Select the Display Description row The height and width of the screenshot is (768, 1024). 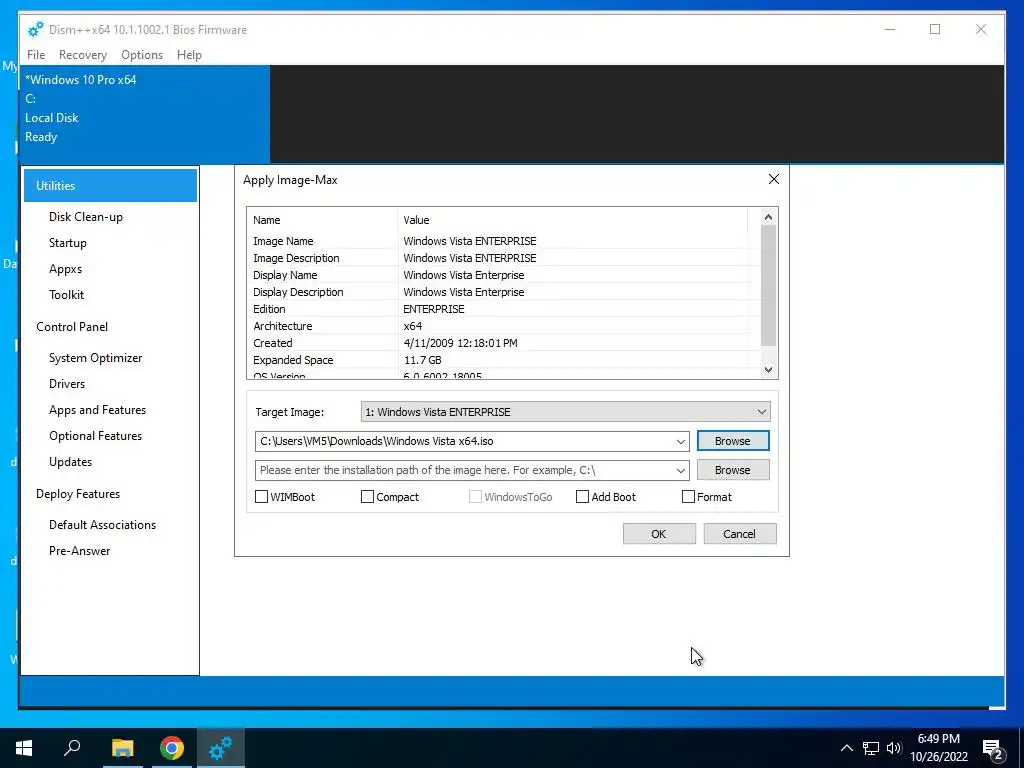tap(503, 292)
